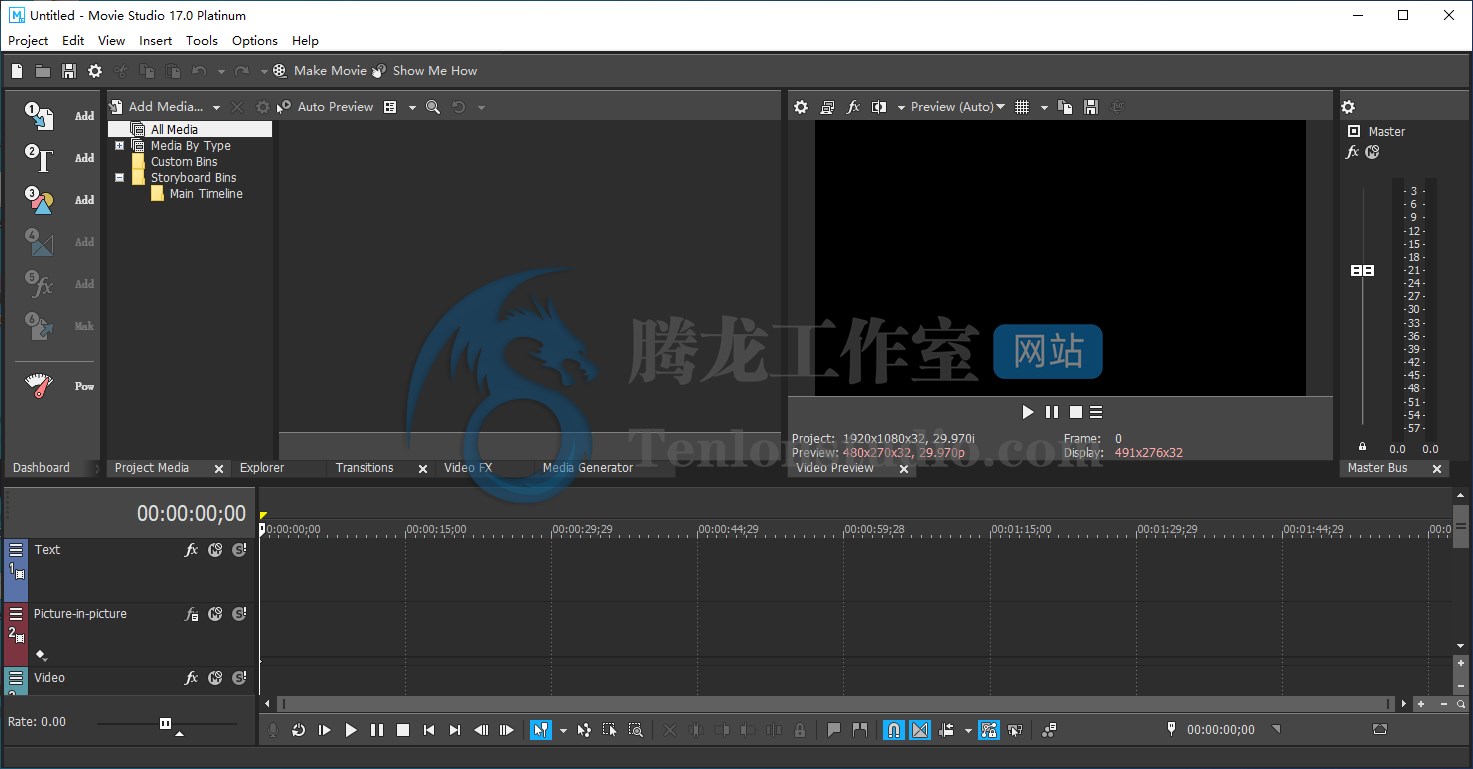Image resolution: width=1473 pixels, height=769 pixels.
Task: Click dashboard step 3 Add shapes icon
Action: (x=39, y=200)
